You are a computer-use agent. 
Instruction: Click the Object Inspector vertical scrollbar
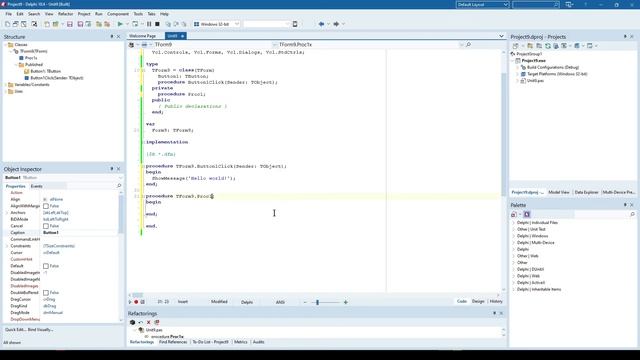tap(121, 214)
